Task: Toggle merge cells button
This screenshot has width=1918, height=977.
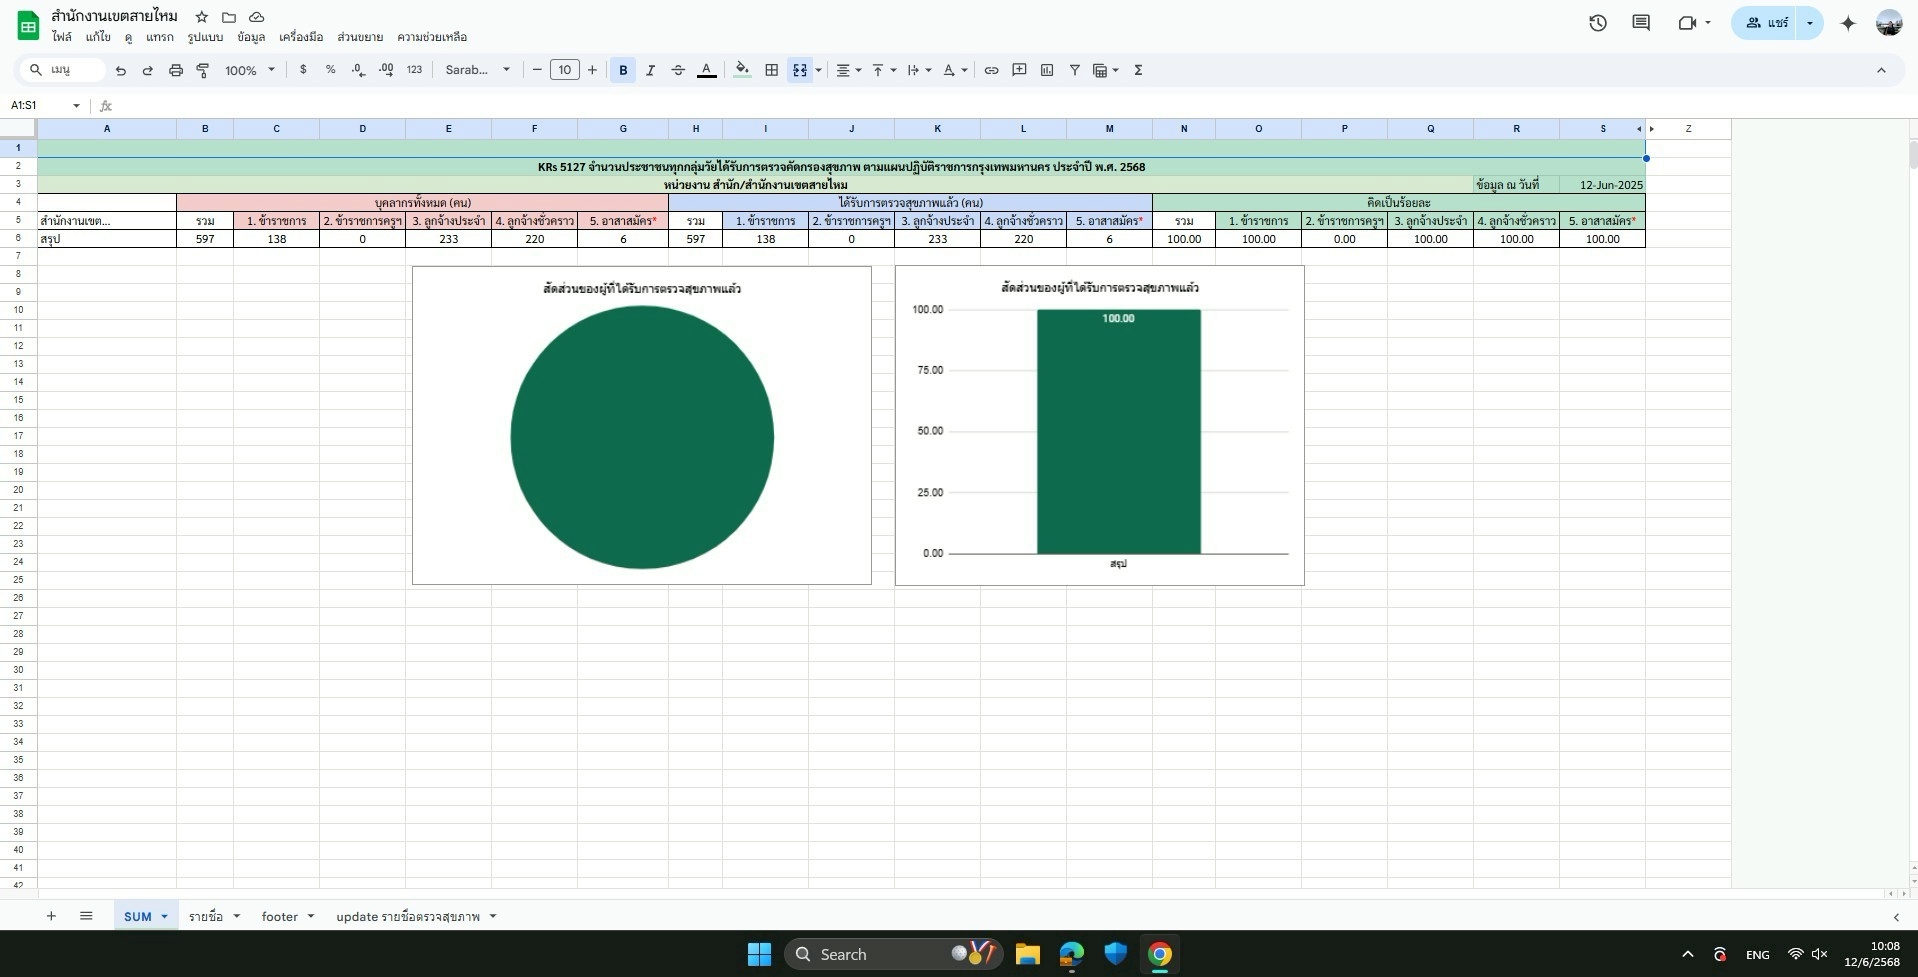Action: point(800,70)
